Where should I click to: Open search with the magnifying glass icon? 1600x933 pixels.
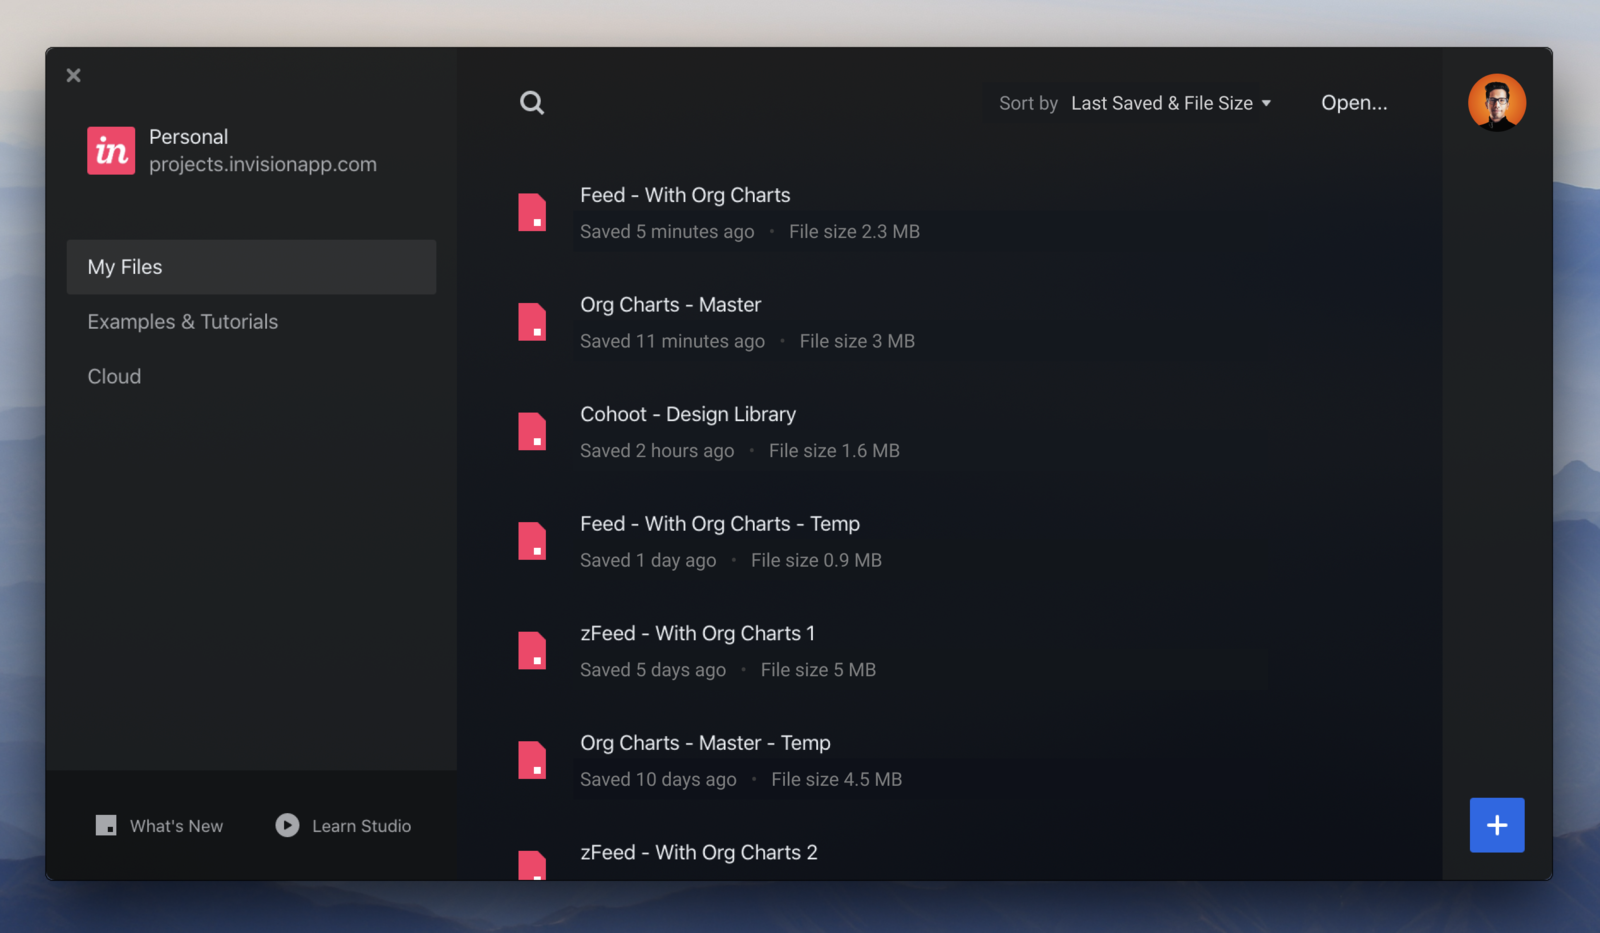tap(532, 102)
